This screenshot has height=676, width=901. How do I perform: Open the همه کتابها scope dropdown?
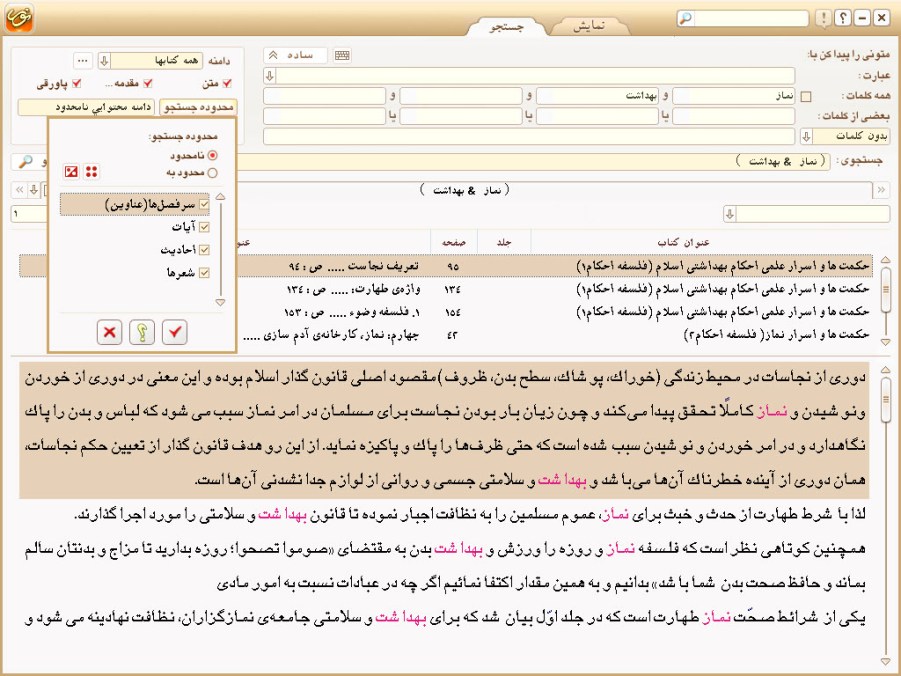pyautogui.click(x=104, y=60)
